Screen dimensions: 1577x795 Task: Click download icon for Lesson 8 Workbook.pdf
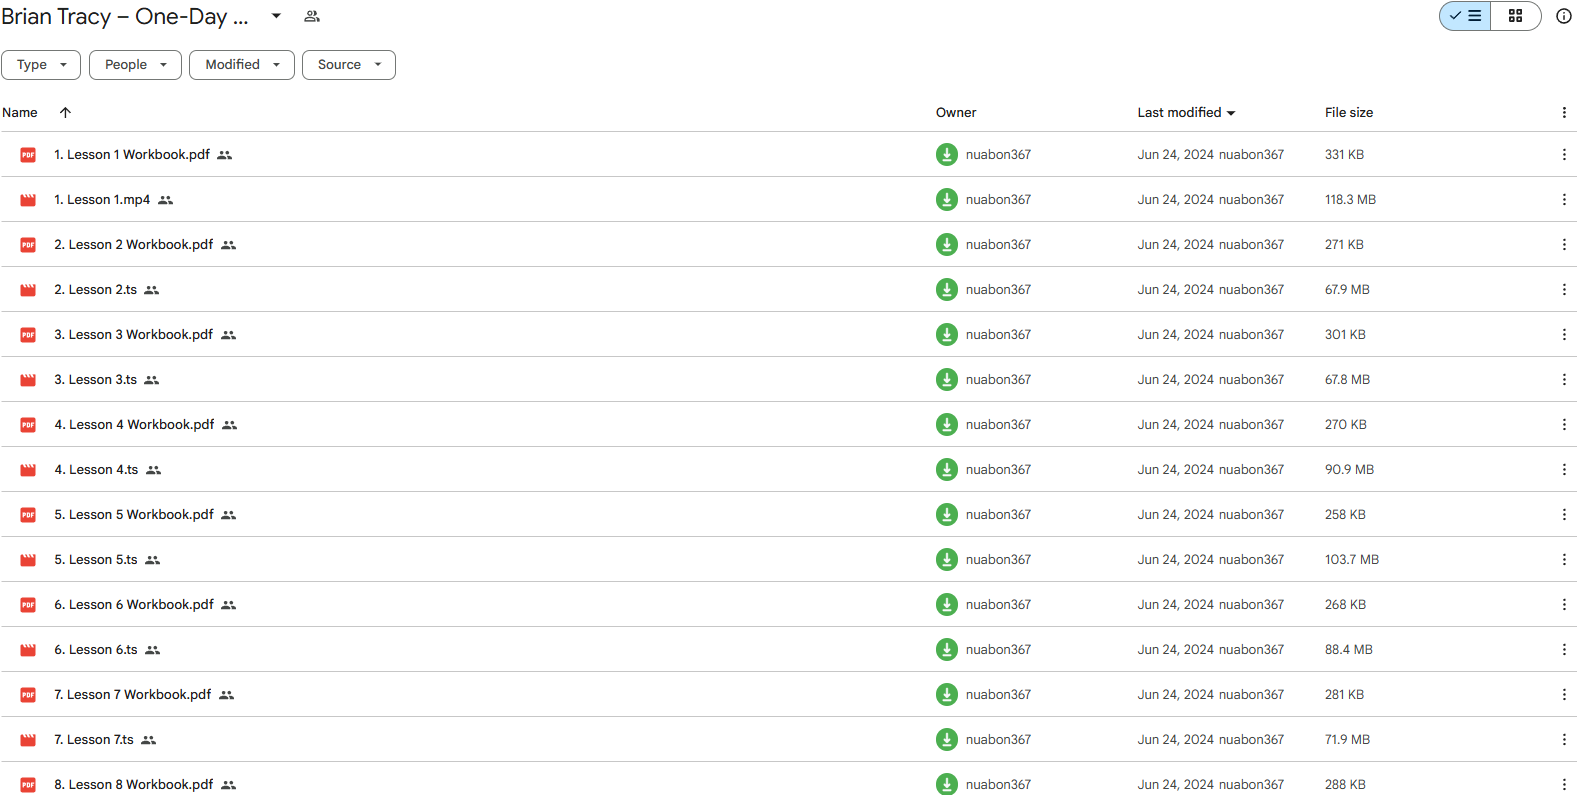pos(947,785)
